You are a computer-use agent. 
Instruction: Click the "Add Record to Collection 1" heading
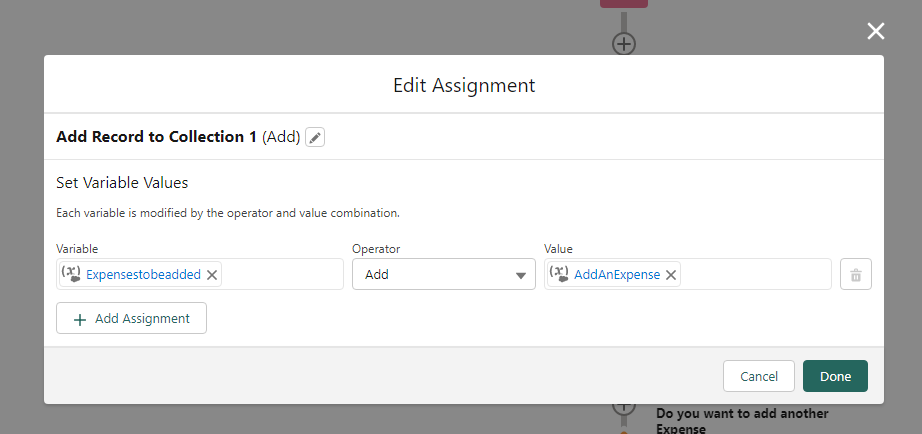pyautogui.click(x=156, y=137)
